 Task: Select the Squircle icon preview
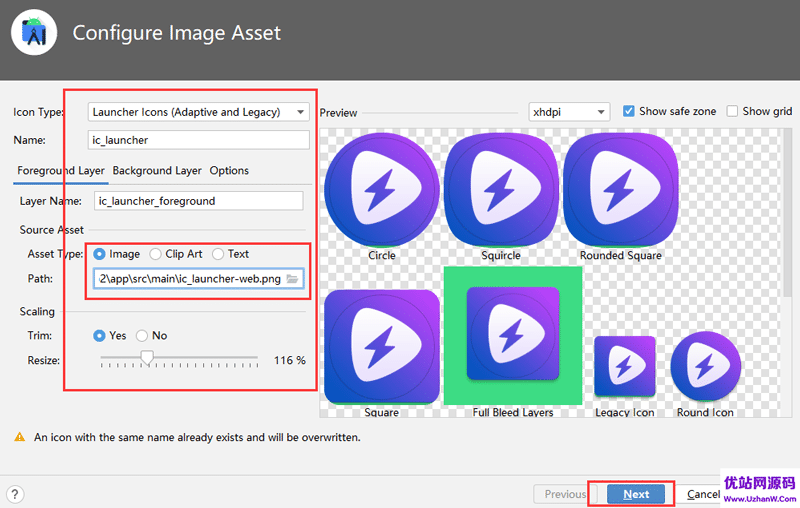click(501, 191)
